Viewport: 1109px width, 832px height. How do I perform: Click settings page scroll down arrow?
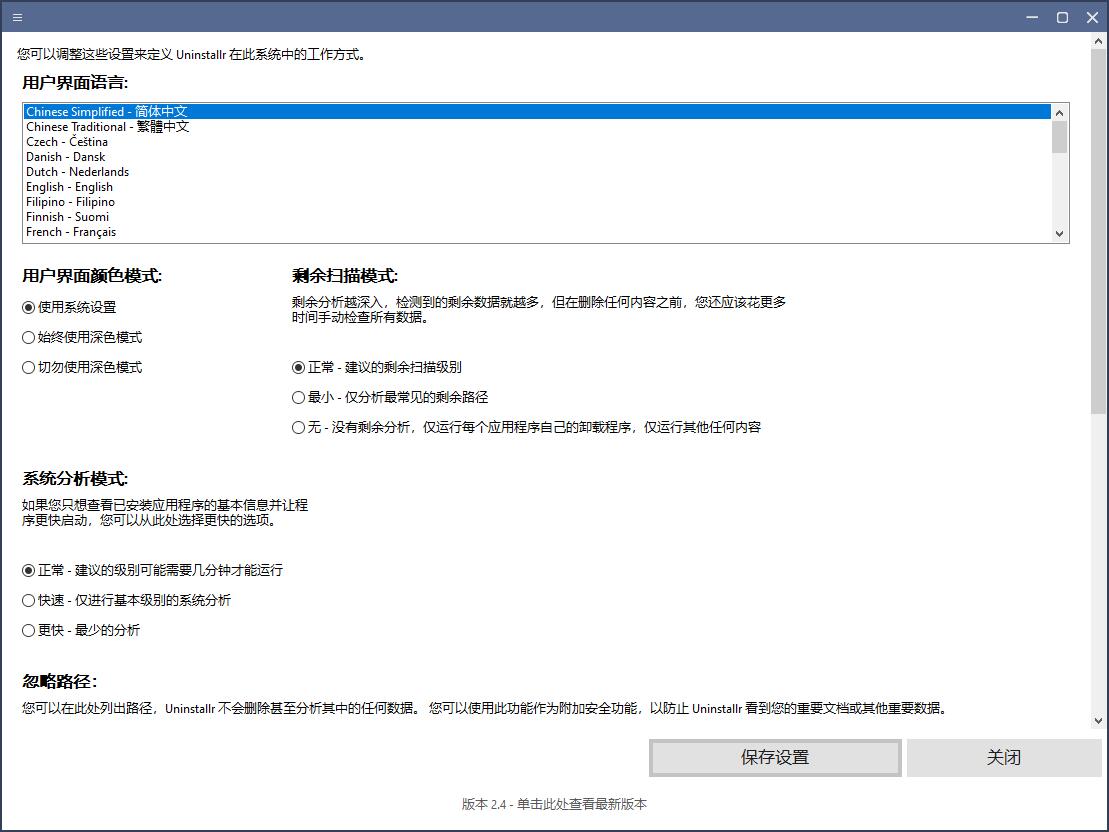[1098, 721]
